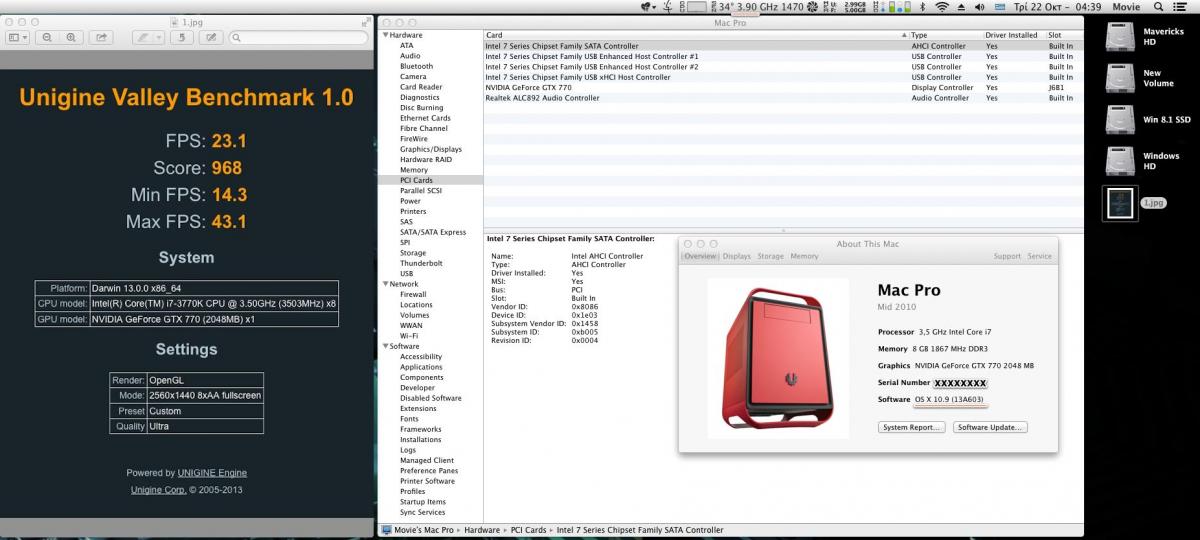This screenshot has height=540, width=1200.
Task: Sort by the Card column header
Action: [x=695, y=35]
